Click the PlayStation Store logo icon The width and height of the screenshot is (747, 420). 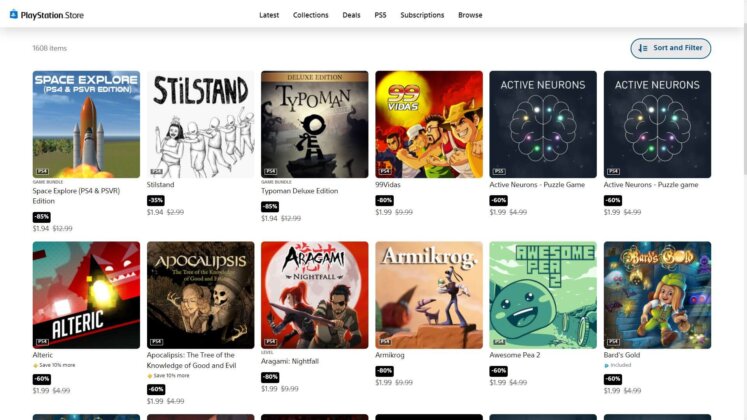(x=14, y=14)
